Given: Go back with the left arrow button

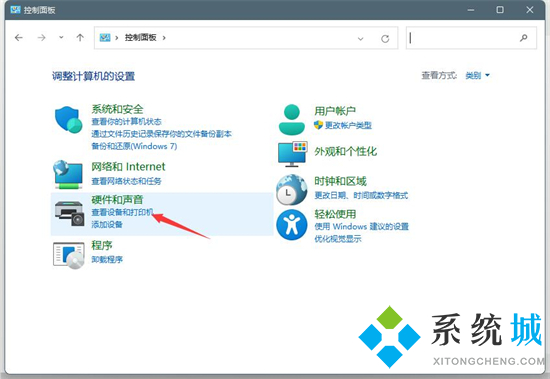Looking at the screenshot, I should (x=19, y=38).
